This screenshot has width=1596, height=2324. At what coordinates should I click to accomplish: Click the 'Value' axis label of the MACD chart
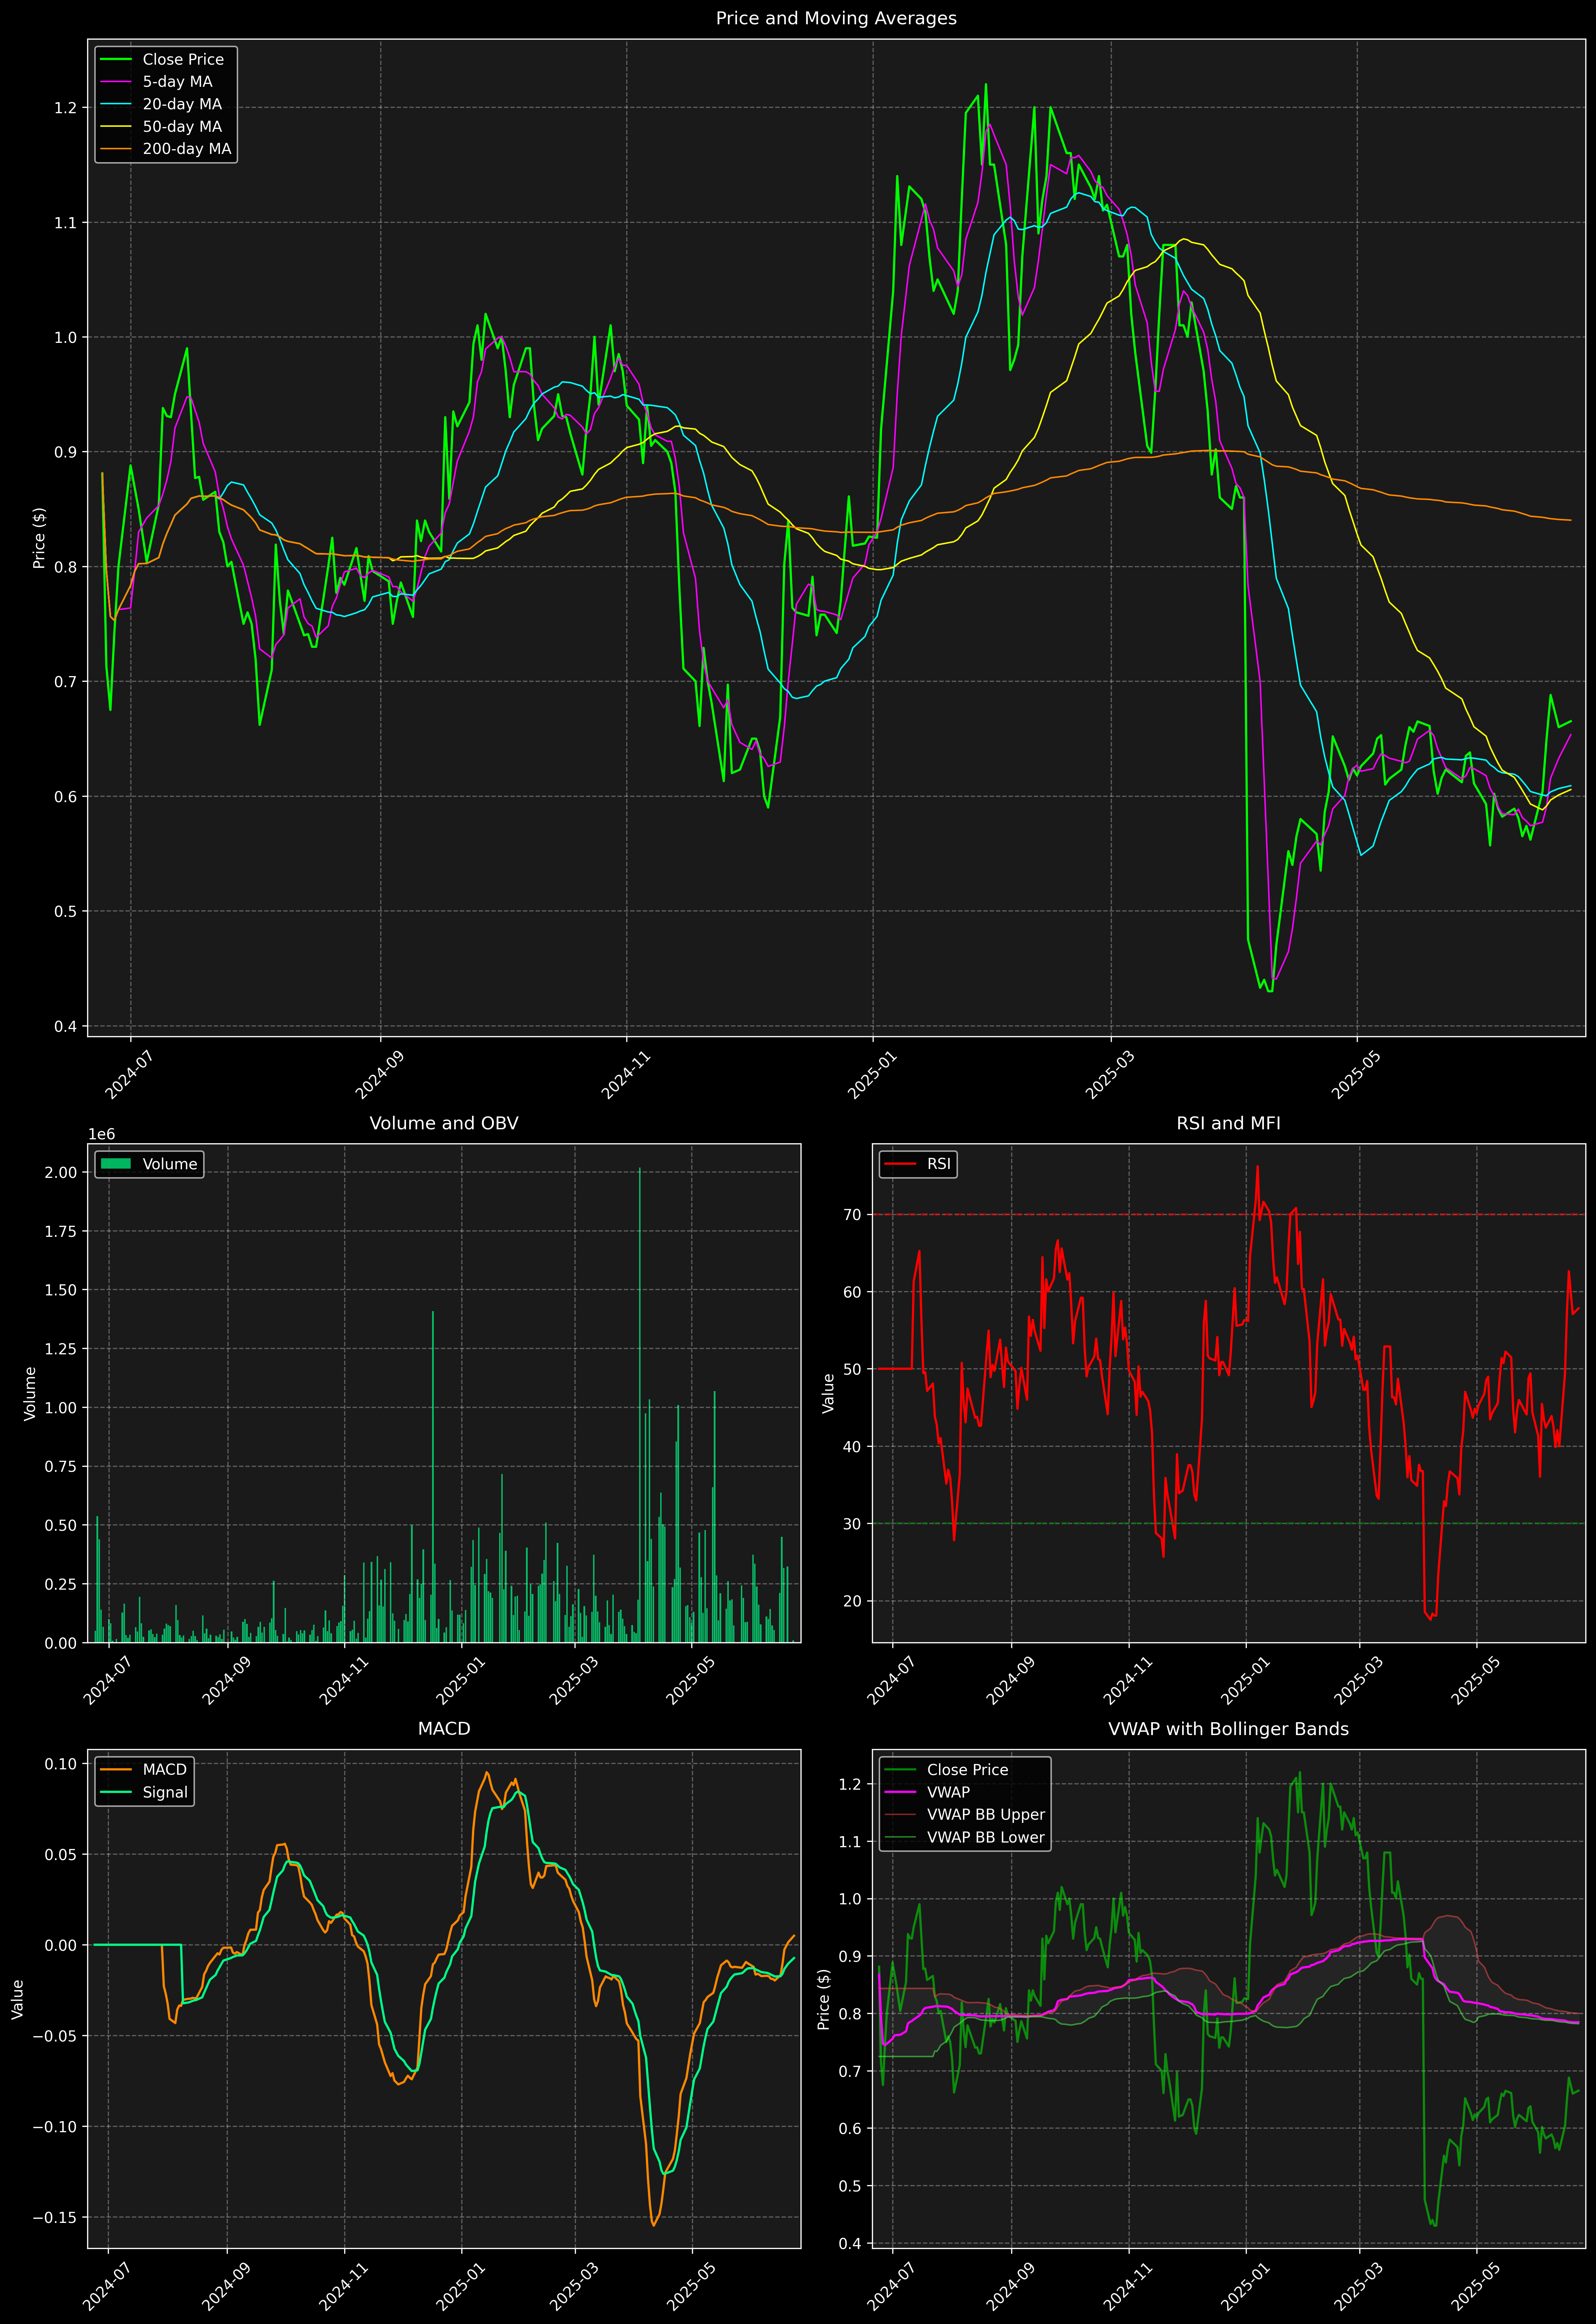tap(17, 1999)
